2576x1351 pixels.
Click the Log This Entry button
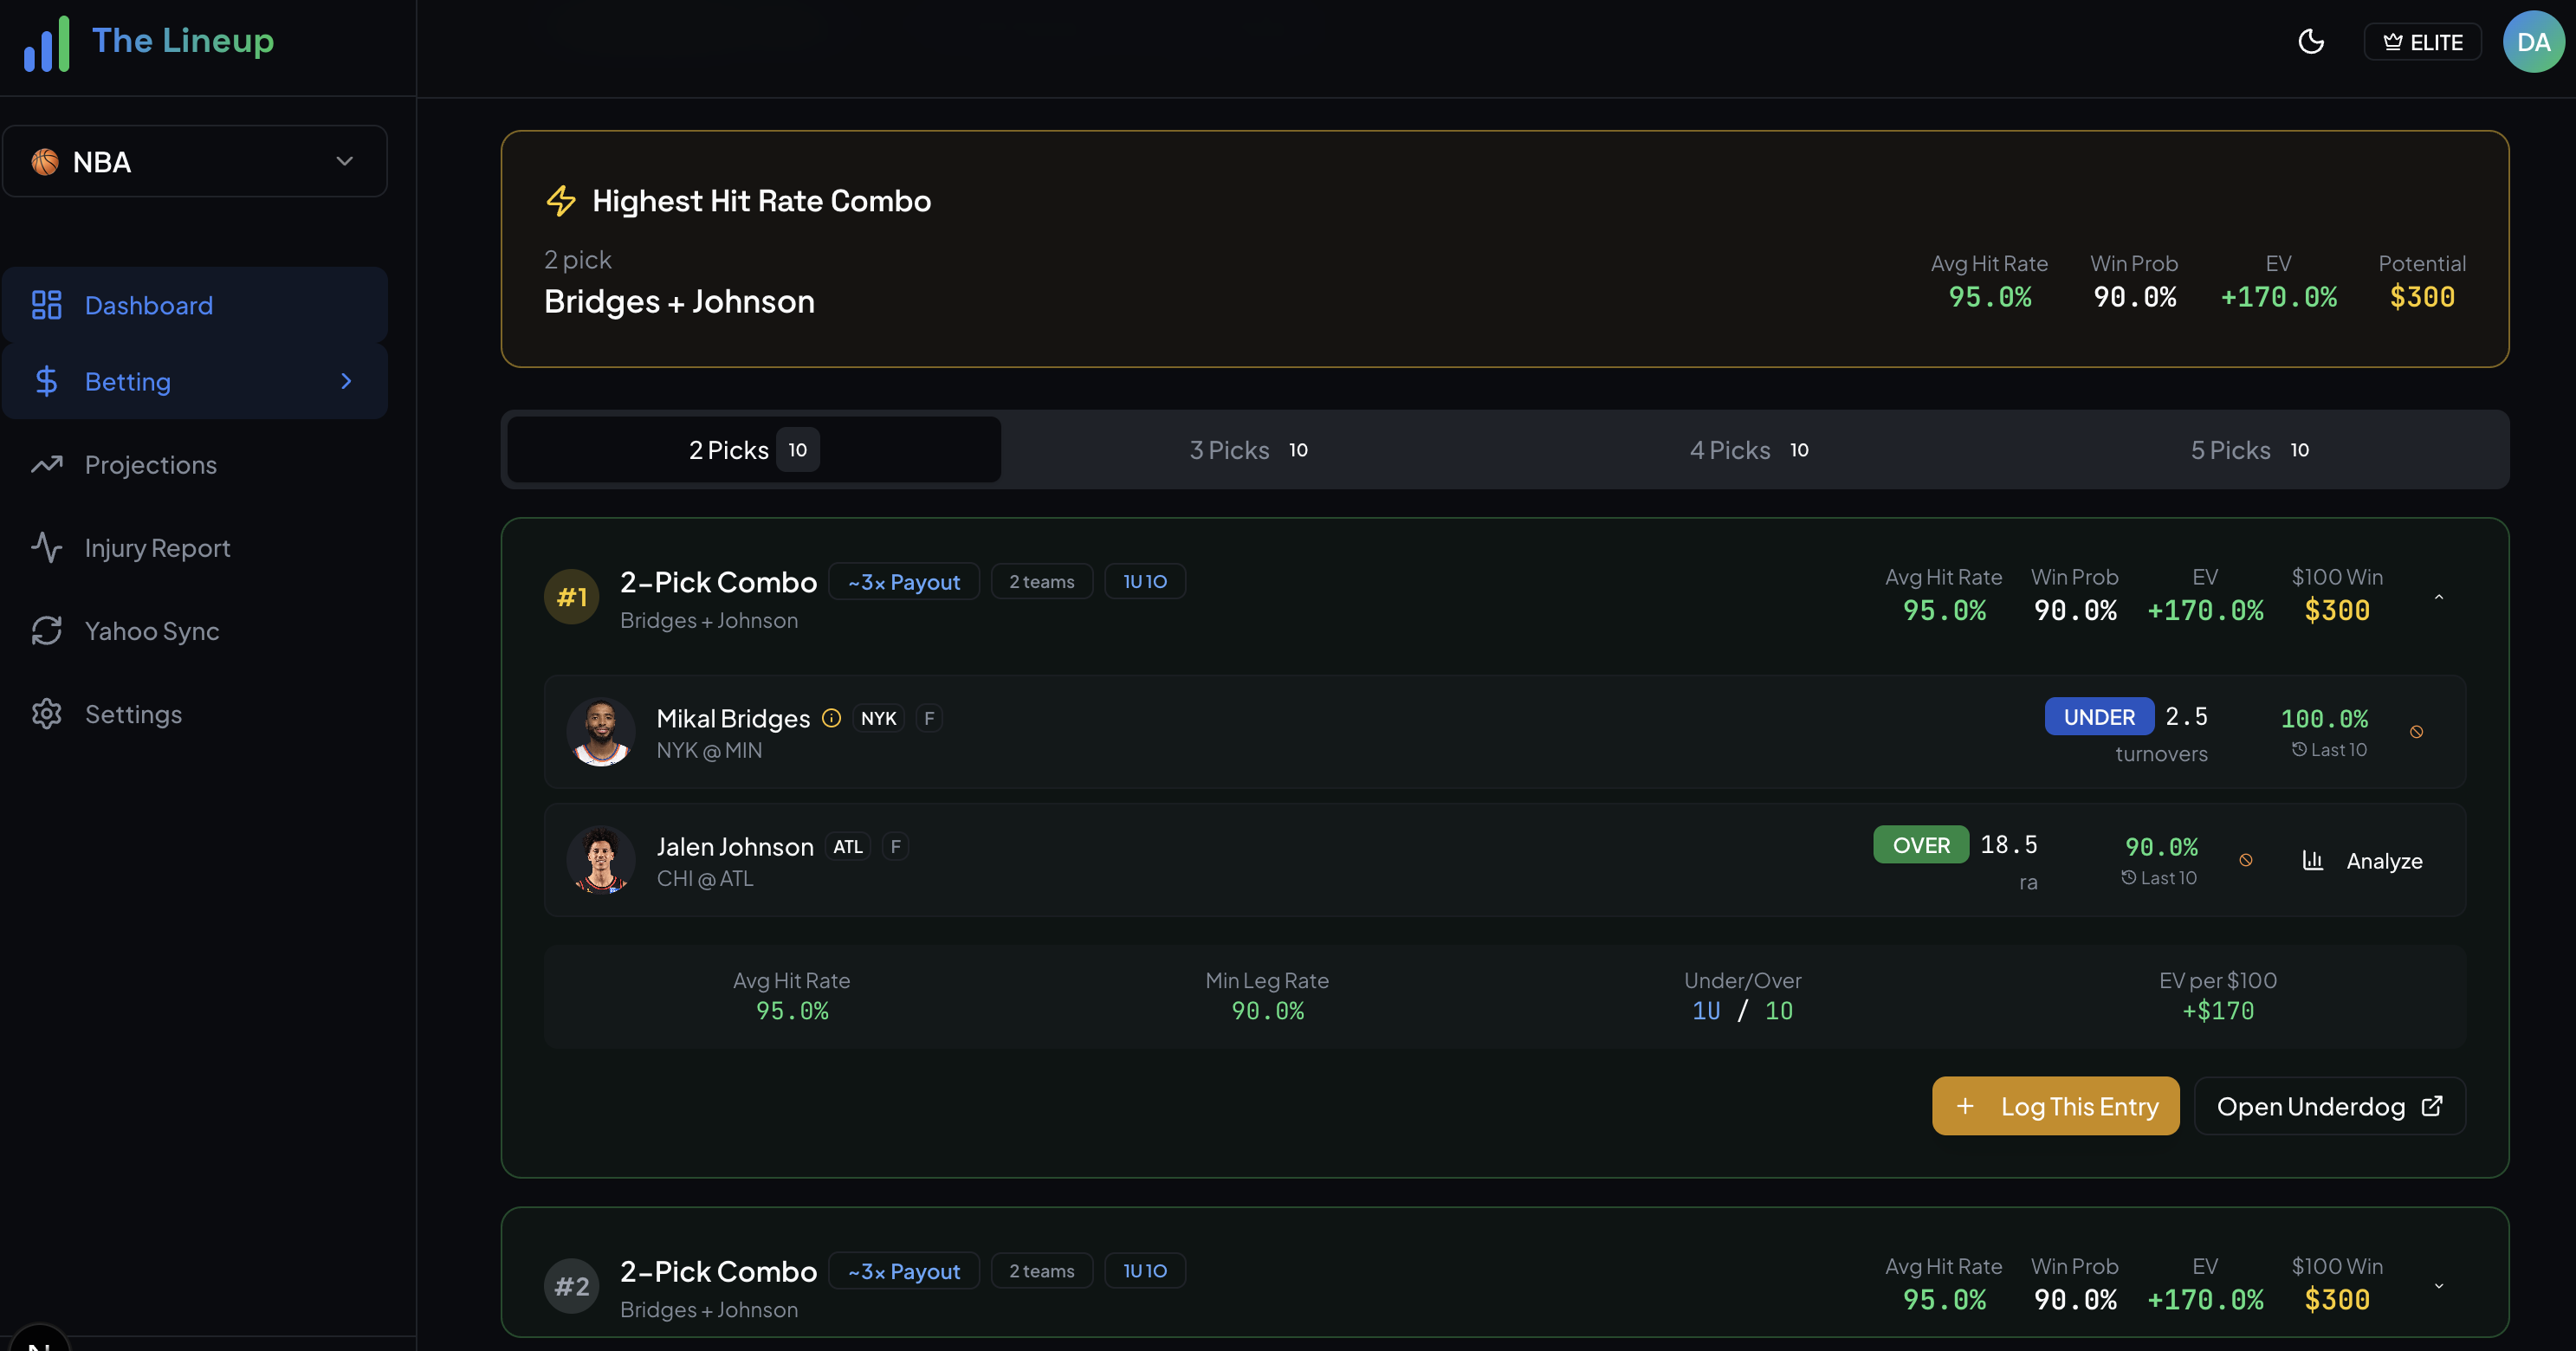click(2055, 1106)
